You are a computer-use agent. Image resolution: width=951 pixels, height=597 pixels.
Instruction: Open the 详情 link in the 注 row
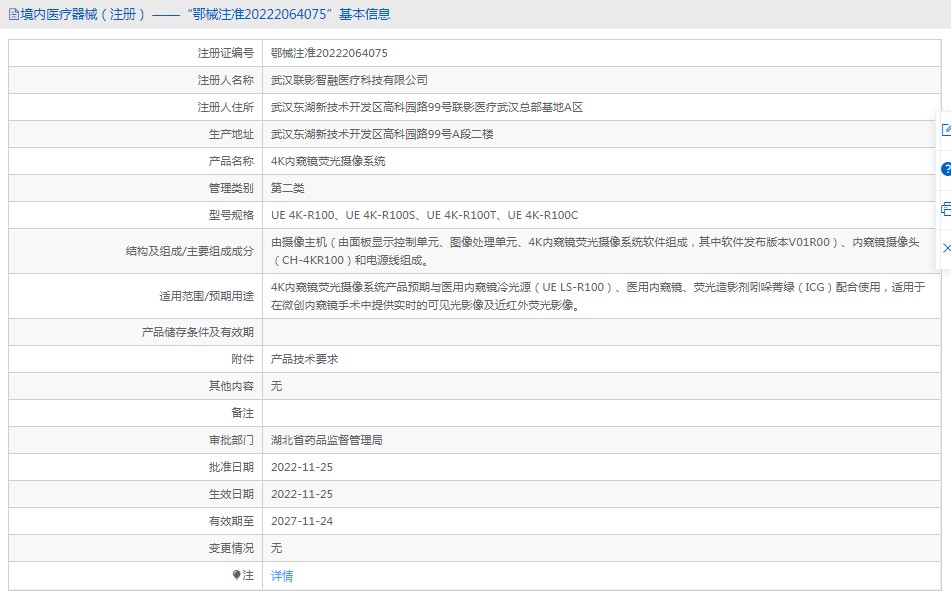(x=282, y=576)
